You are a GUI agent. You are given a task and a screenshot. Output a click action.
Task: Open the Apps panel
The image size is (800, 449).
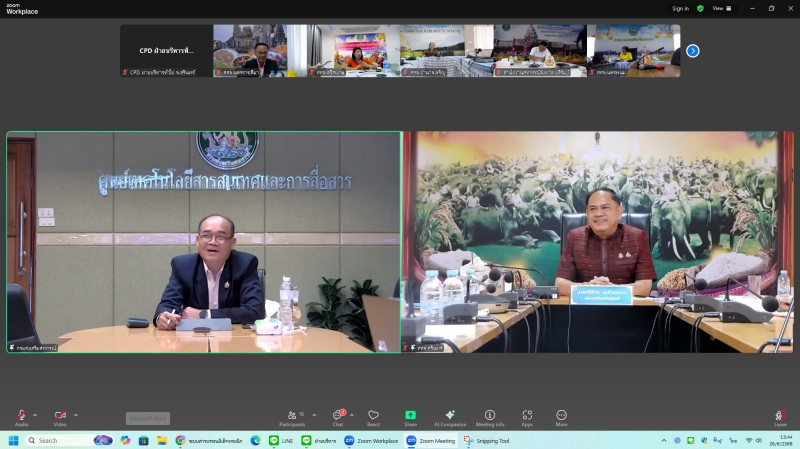tap(527, 418)
